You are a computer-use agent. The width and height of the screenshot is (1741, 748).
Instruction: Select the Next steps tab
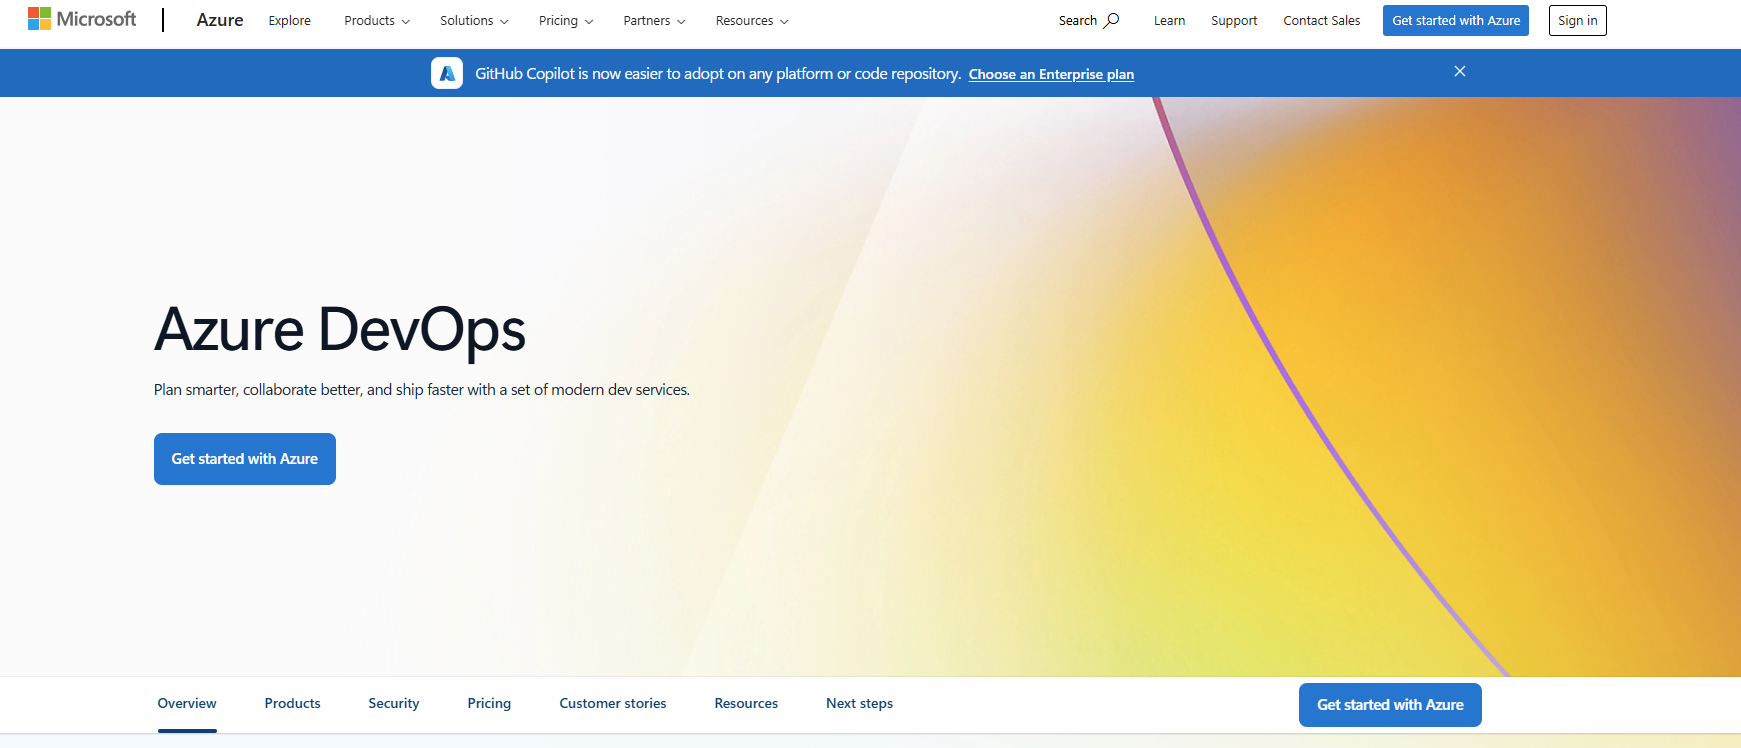tap(860, 704)
